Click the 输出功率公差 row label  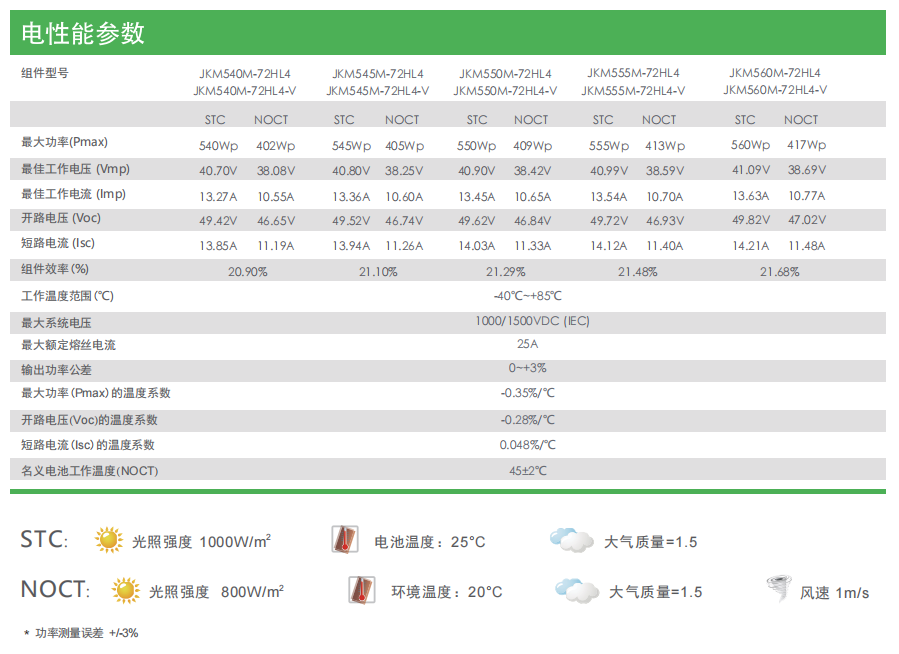(56, 370)
